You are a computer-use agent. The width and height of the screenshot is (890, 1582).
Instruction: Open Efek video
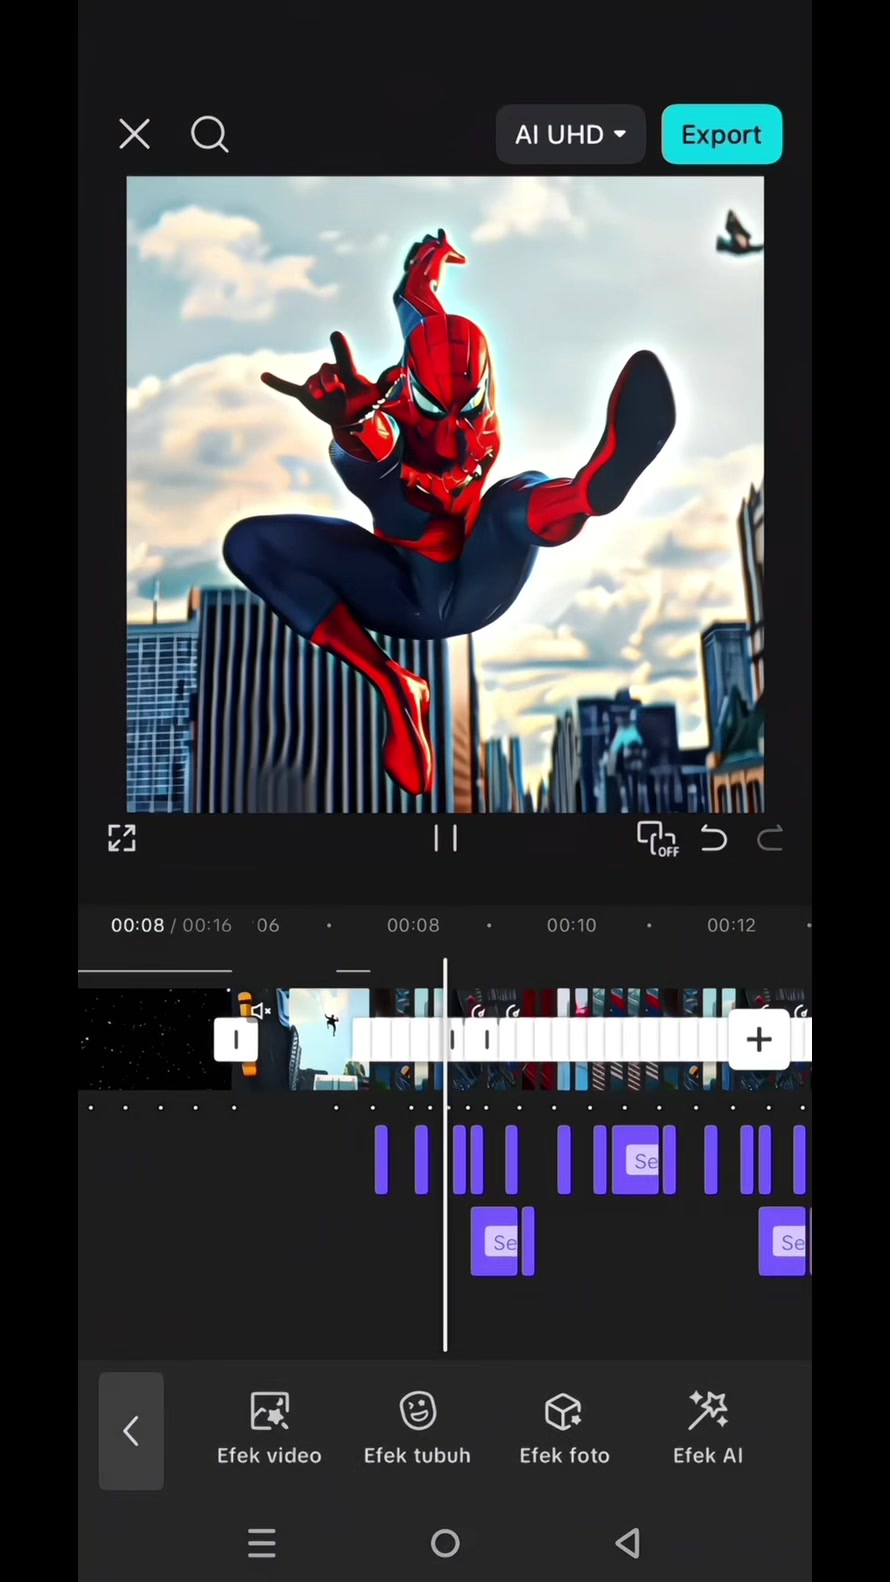pos(269,1429)
